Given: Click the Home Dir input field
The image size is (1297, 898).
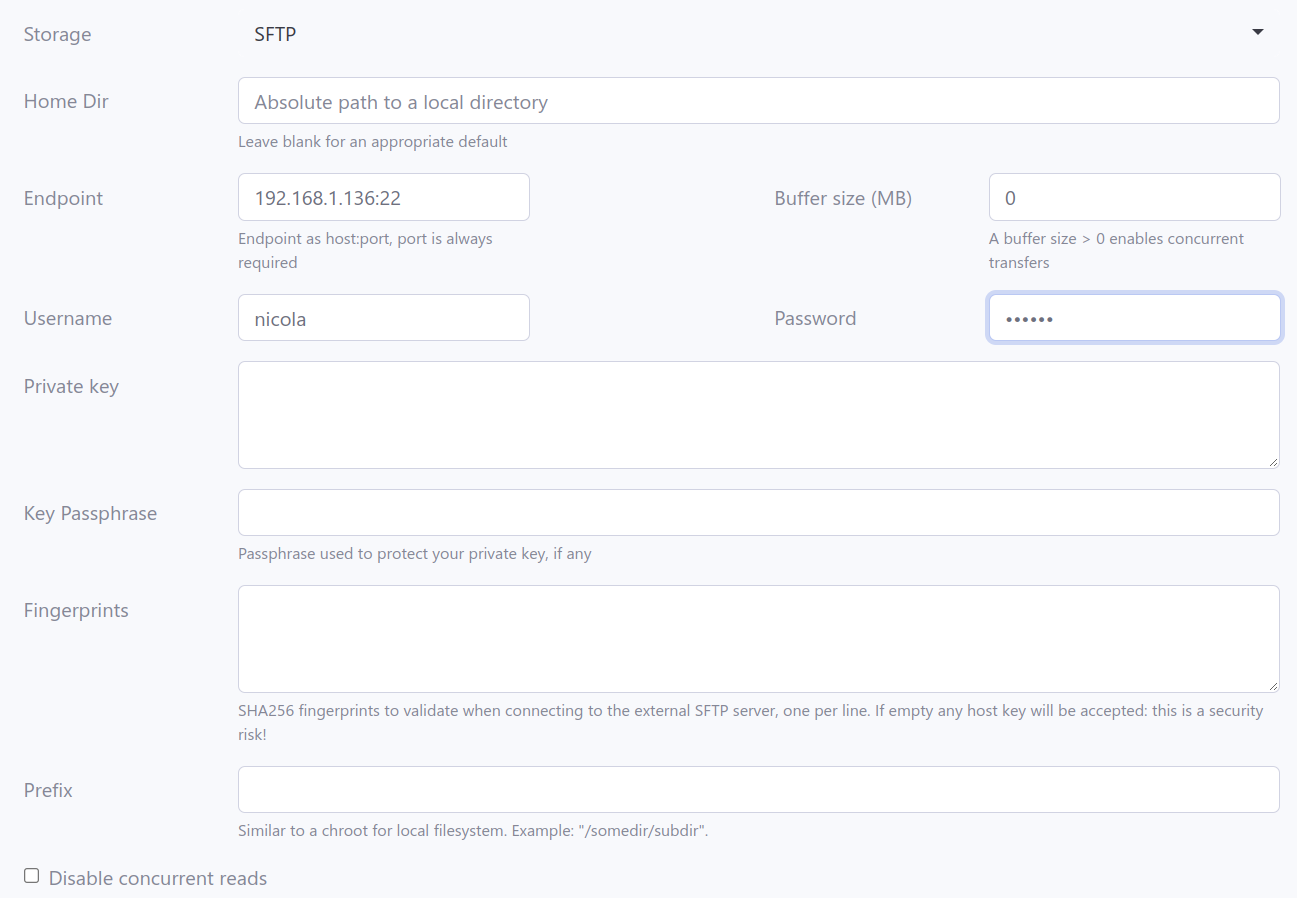Looking at the screenshot, I should pos(758,100).
